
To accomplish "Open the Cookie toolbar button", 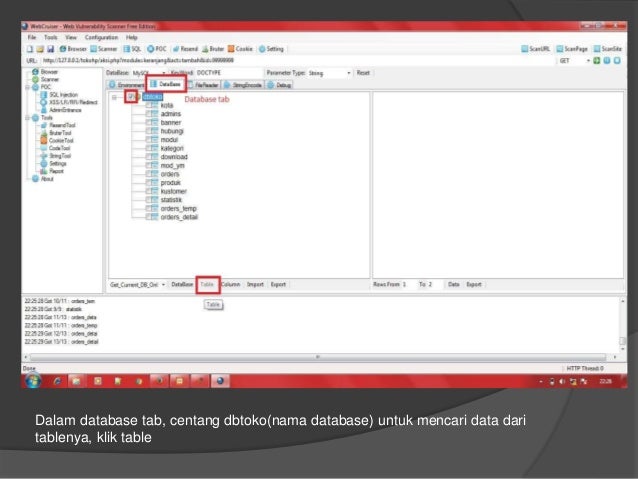I will pyautogui.click(x=240, y=49).
